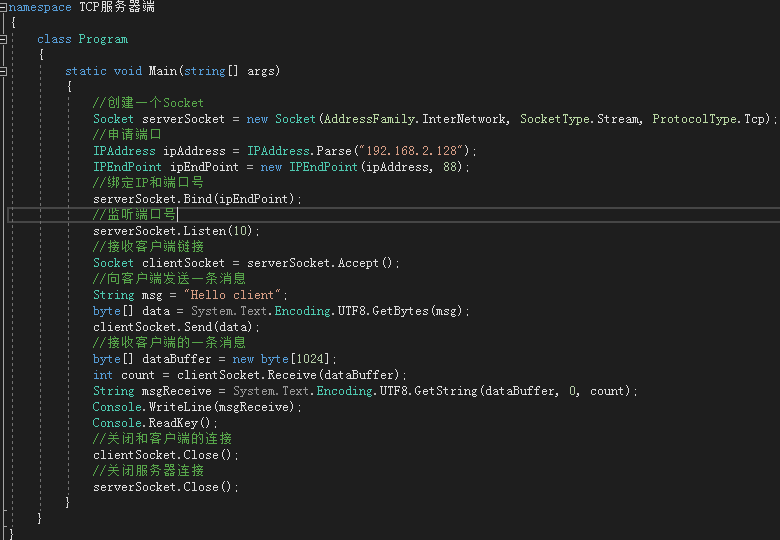The height and width of the screenshot is (540, 780).
Task: Select ProtocolType.Tcp argument
Action: (x=708, y=119)
